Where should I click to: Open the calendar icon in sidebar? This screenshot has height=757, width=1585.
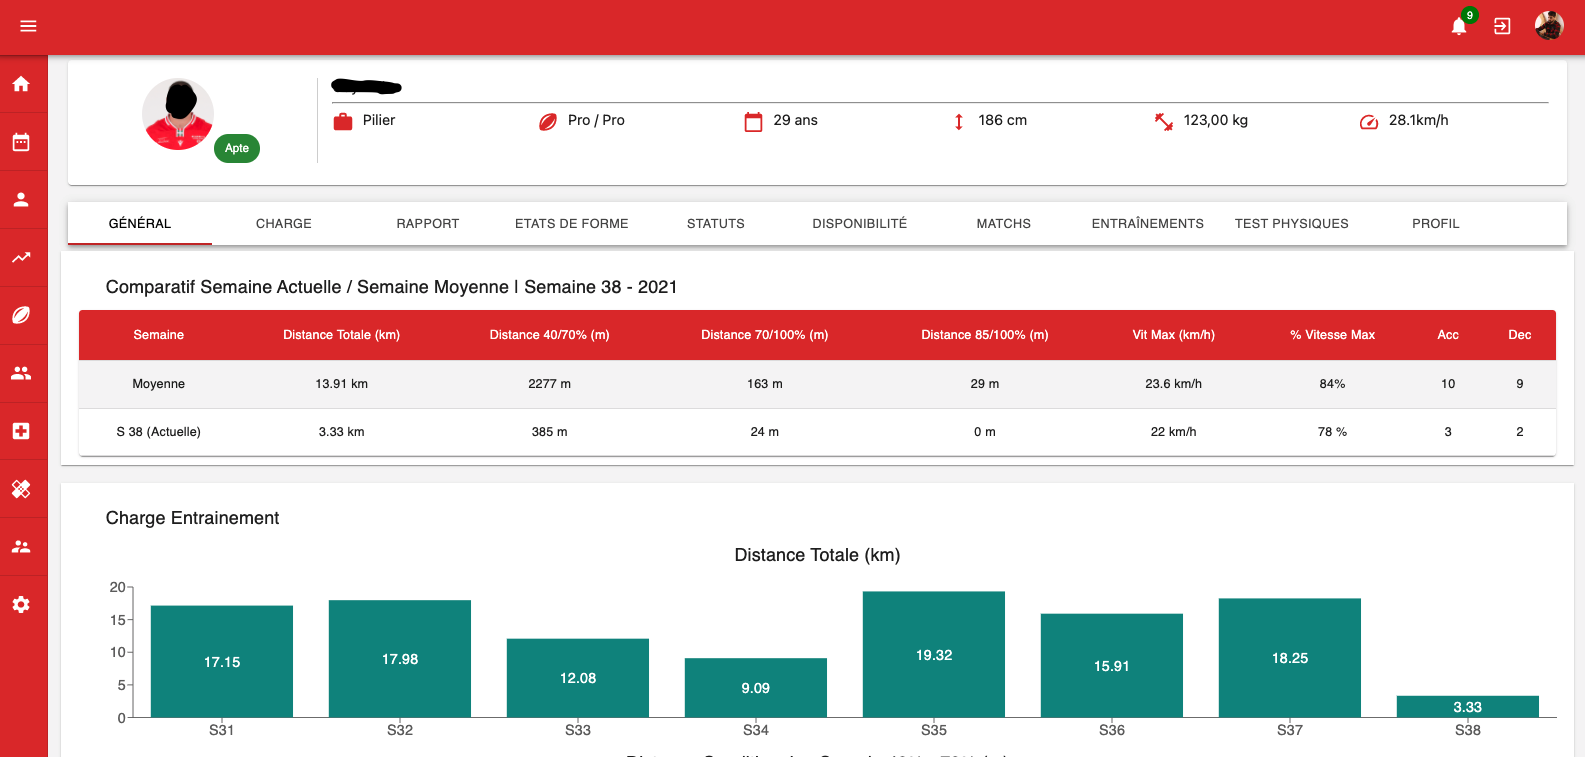21,142
